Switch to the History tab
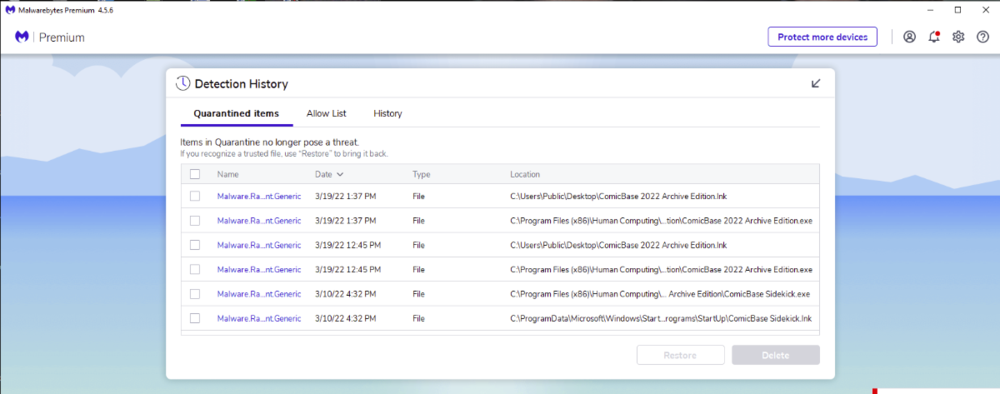The height and width of the screenshot is (394, 1000). (x=388, y=113)
